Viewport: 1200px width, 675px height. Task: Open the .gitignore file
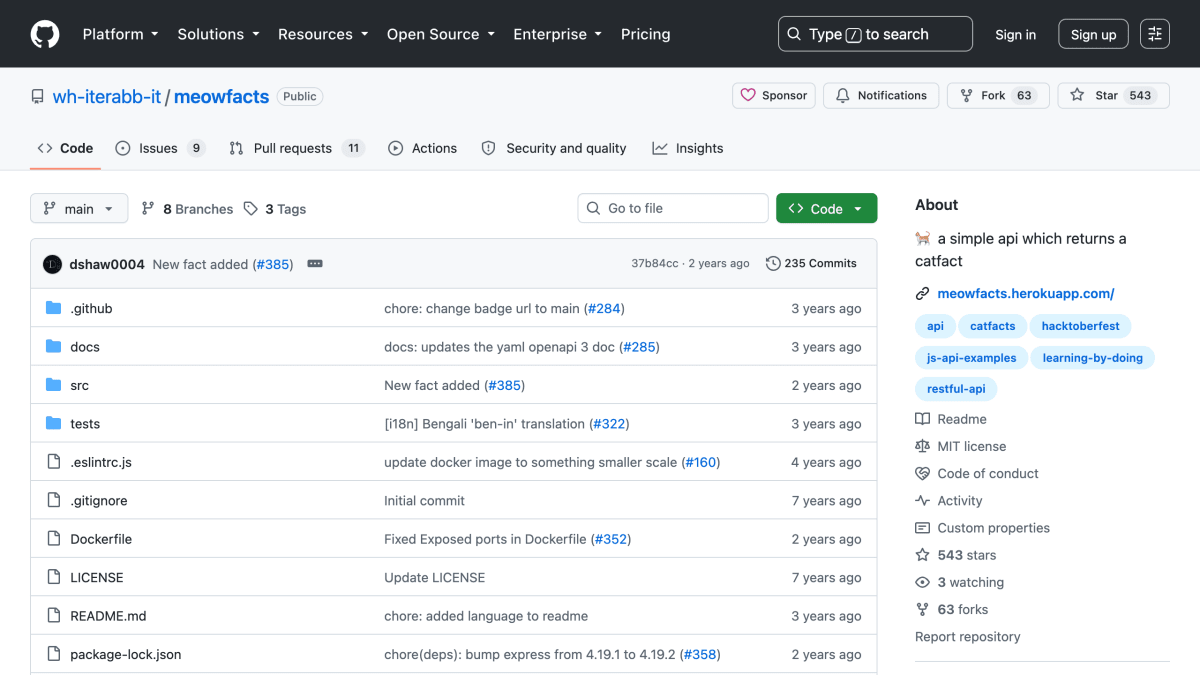tap(99, 501)
